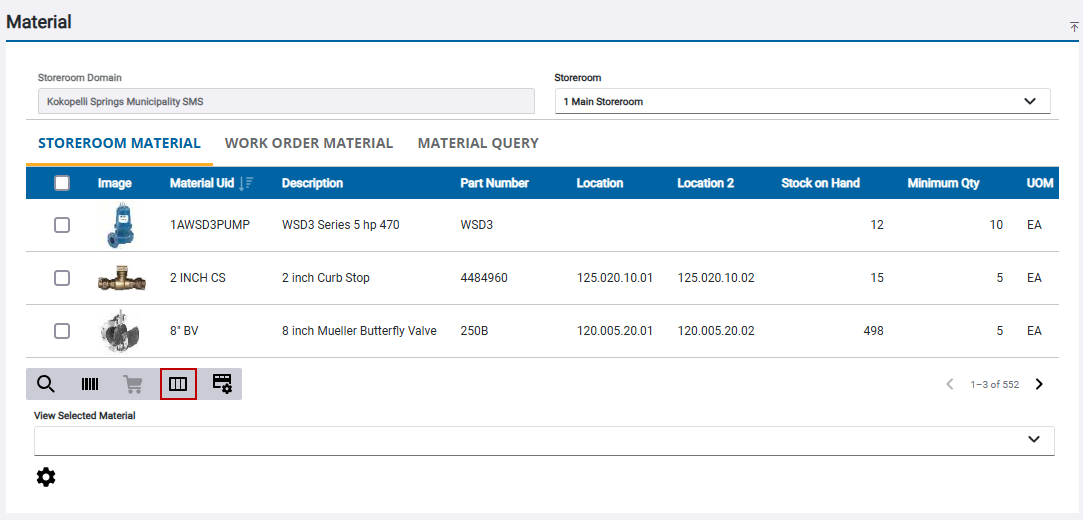1083x520 pixels.
Task: Open the column chooser icon
Action: [x=178, y=384]
